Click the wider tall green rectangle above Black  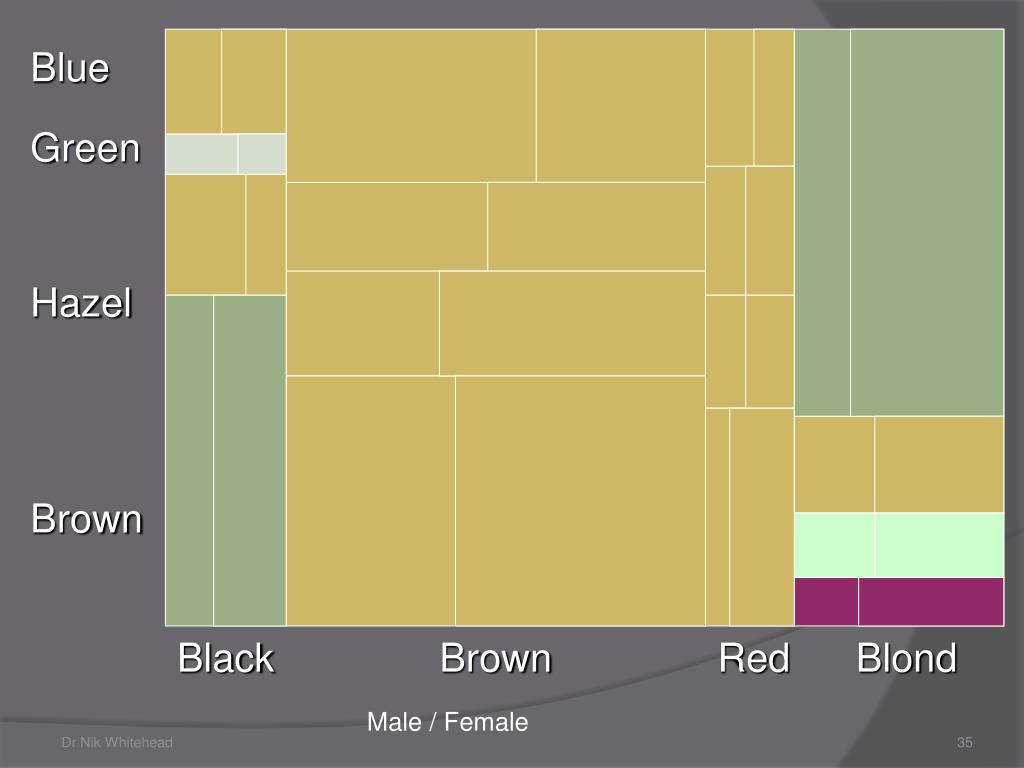coord(250,460)
